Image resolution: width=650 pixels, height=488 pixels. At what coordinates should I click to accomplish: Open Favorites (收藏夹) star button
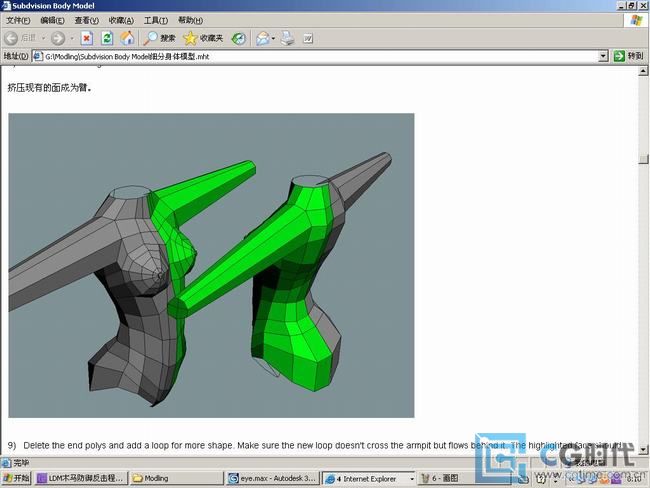click(203, 38)
